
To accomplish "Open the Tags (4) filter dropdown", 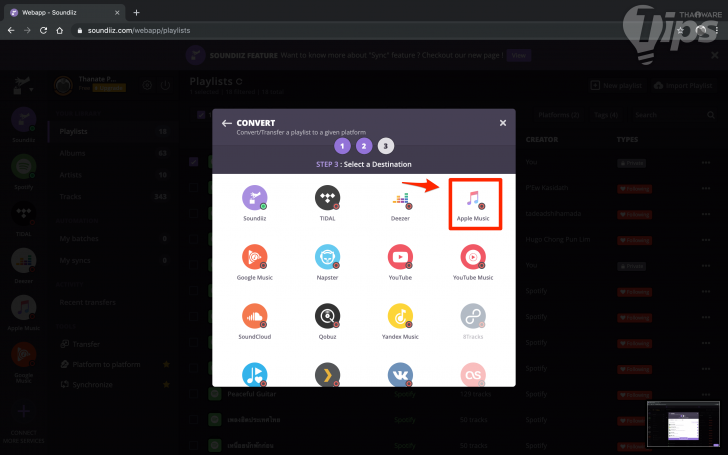I will (606, 115).
